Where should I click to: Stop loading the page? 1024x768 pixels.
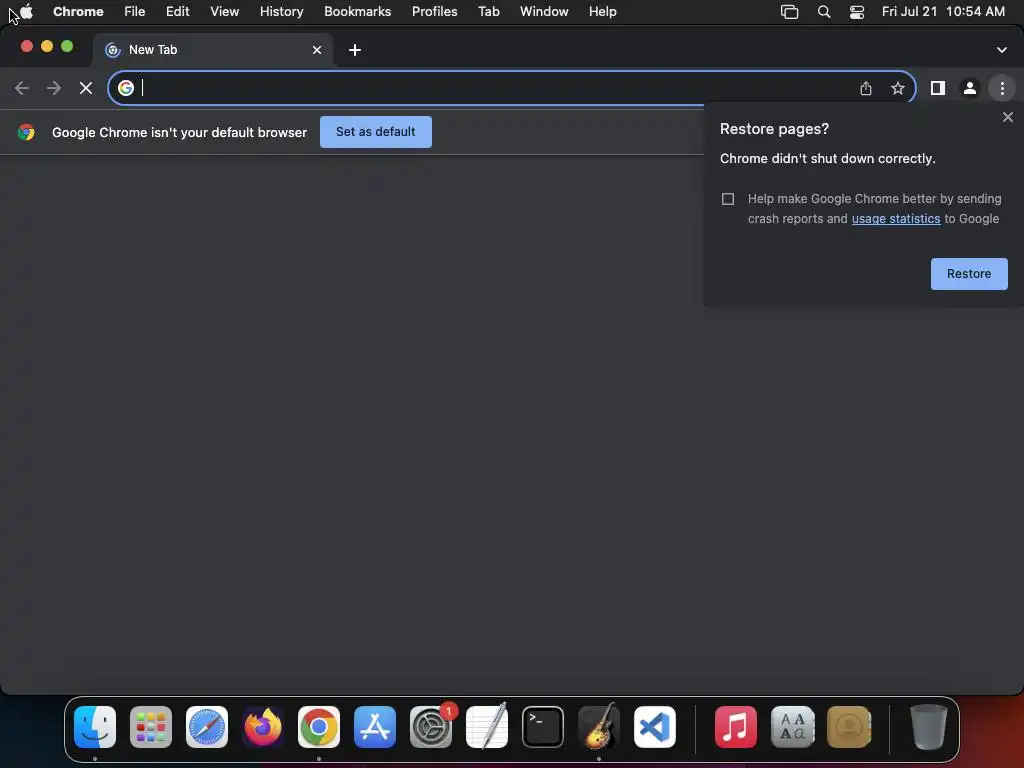click(86, 88)
